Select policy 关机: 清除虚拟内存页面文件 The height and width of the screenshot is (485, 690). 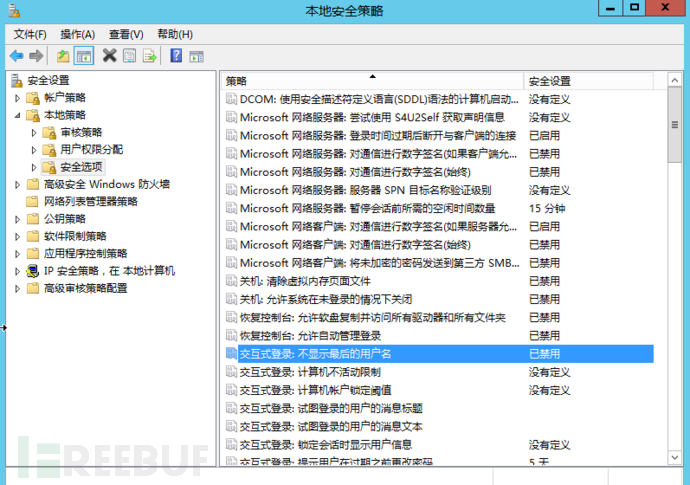305,281
